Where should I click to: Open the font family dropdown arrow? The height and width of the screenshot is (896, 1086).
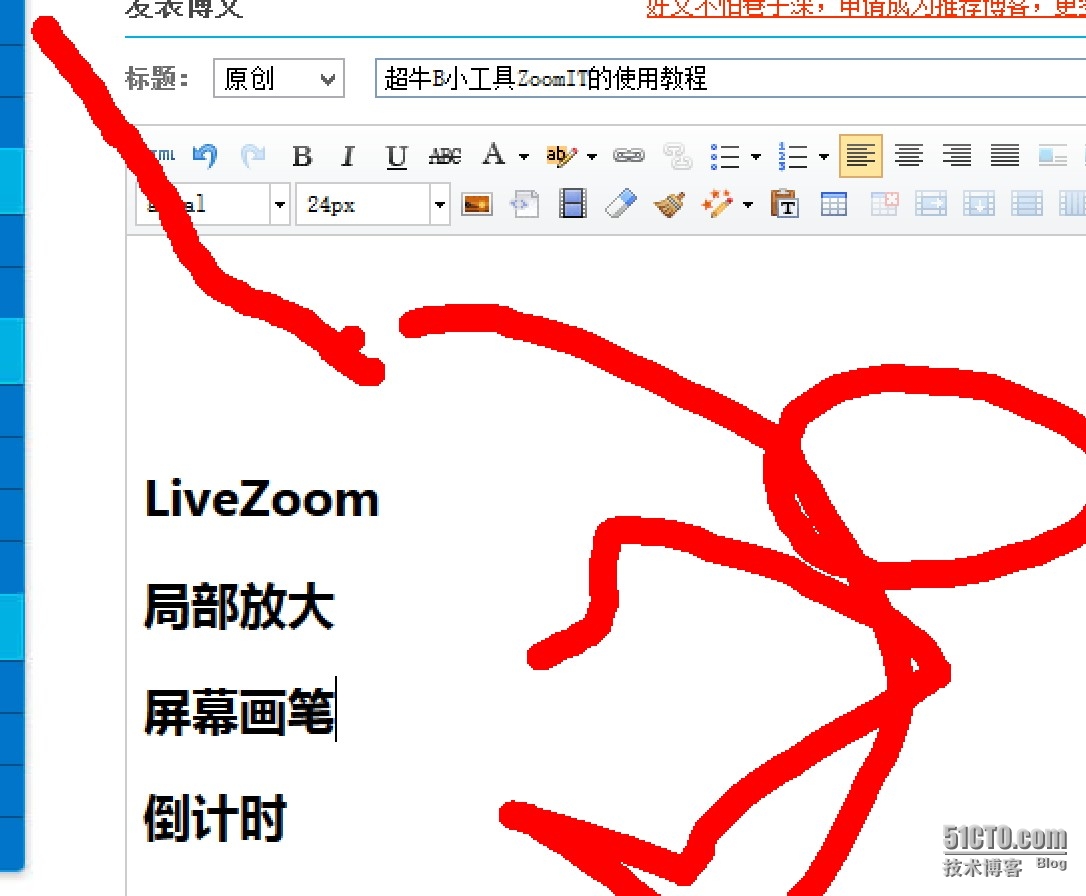point(280,204)
